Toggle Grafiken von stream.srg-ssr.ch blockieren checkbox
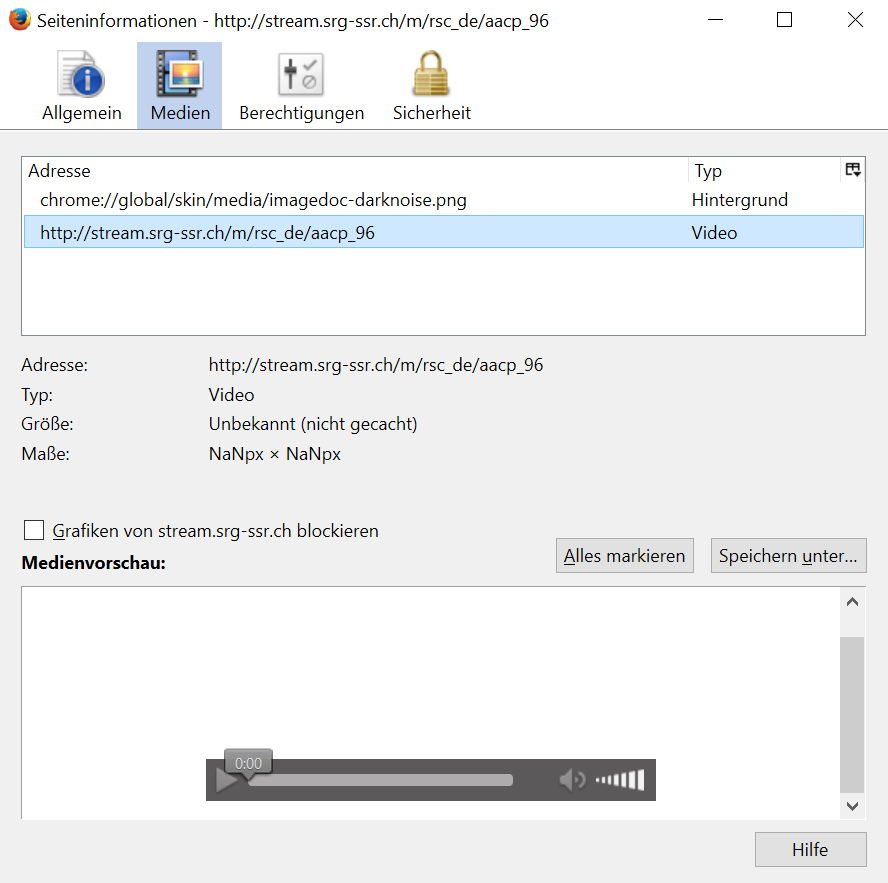The width and height of the screenshot is (888, 883). click(x=34, y=531)
